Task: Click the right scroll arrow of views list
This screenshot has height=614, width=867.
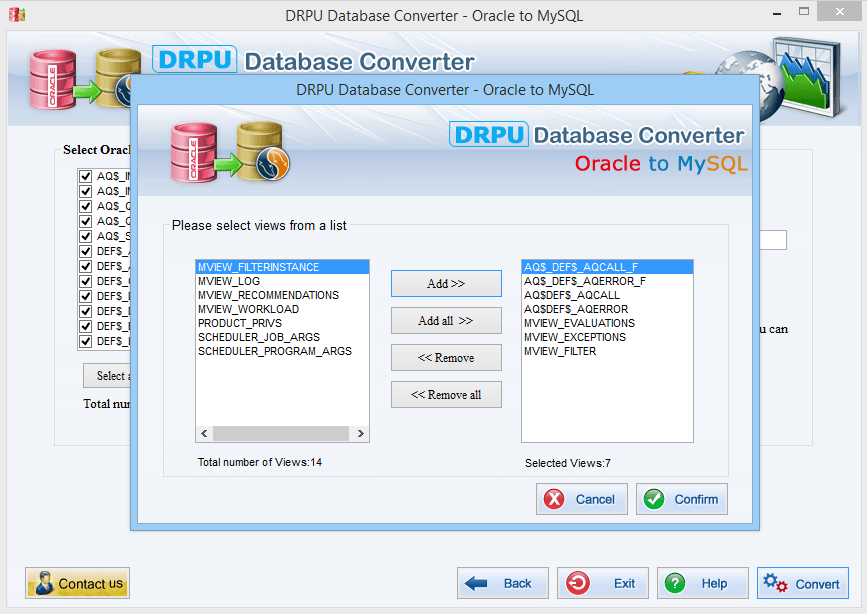Action: [x=361, y=433]
